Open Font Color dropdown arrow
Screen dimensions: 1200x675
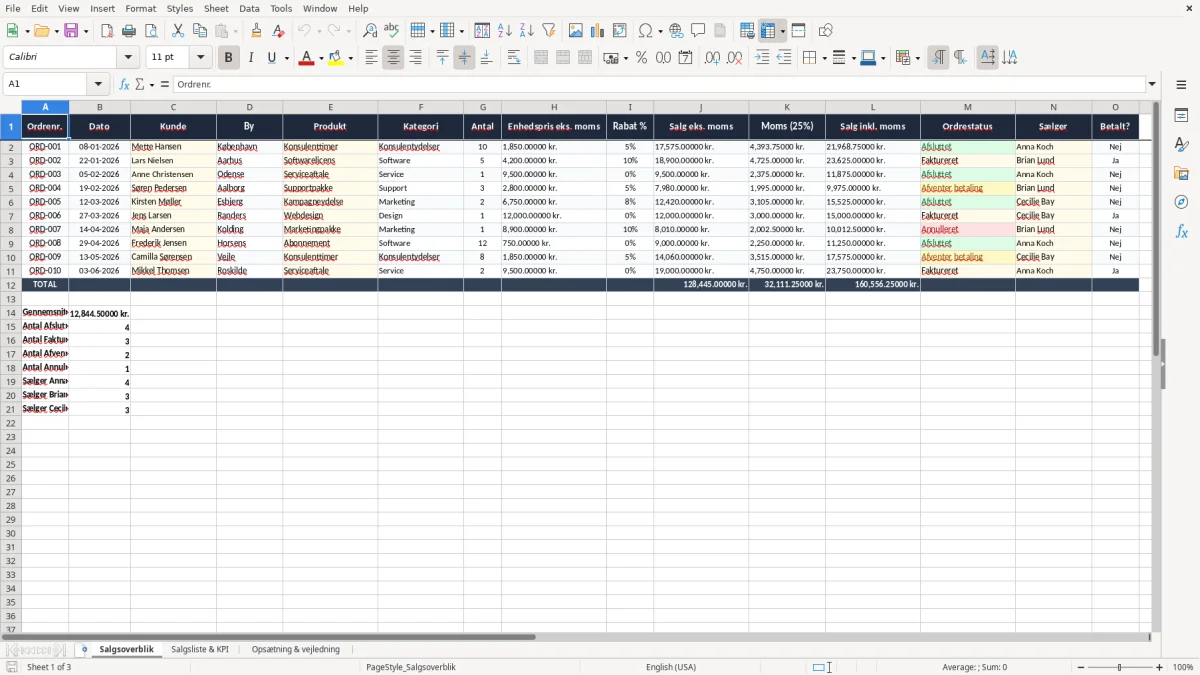[x=320, y=58]
